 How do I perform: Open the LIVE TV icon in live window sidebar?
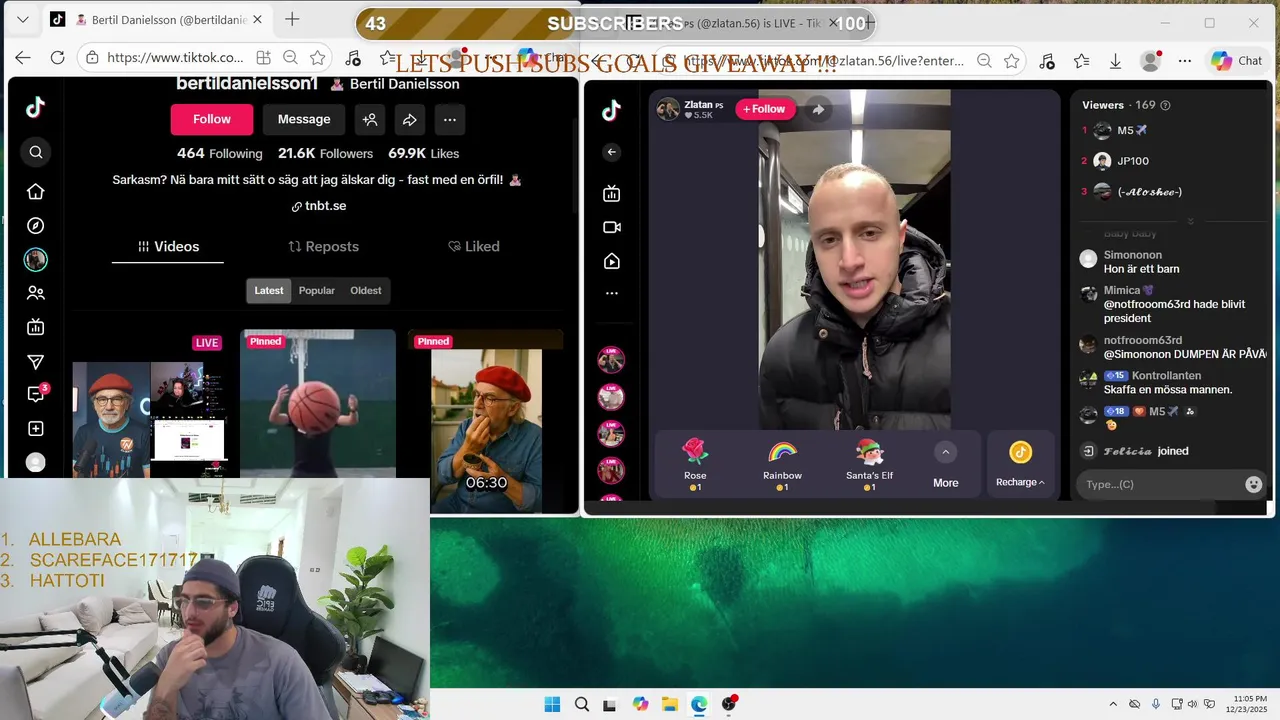pos(612,194)
